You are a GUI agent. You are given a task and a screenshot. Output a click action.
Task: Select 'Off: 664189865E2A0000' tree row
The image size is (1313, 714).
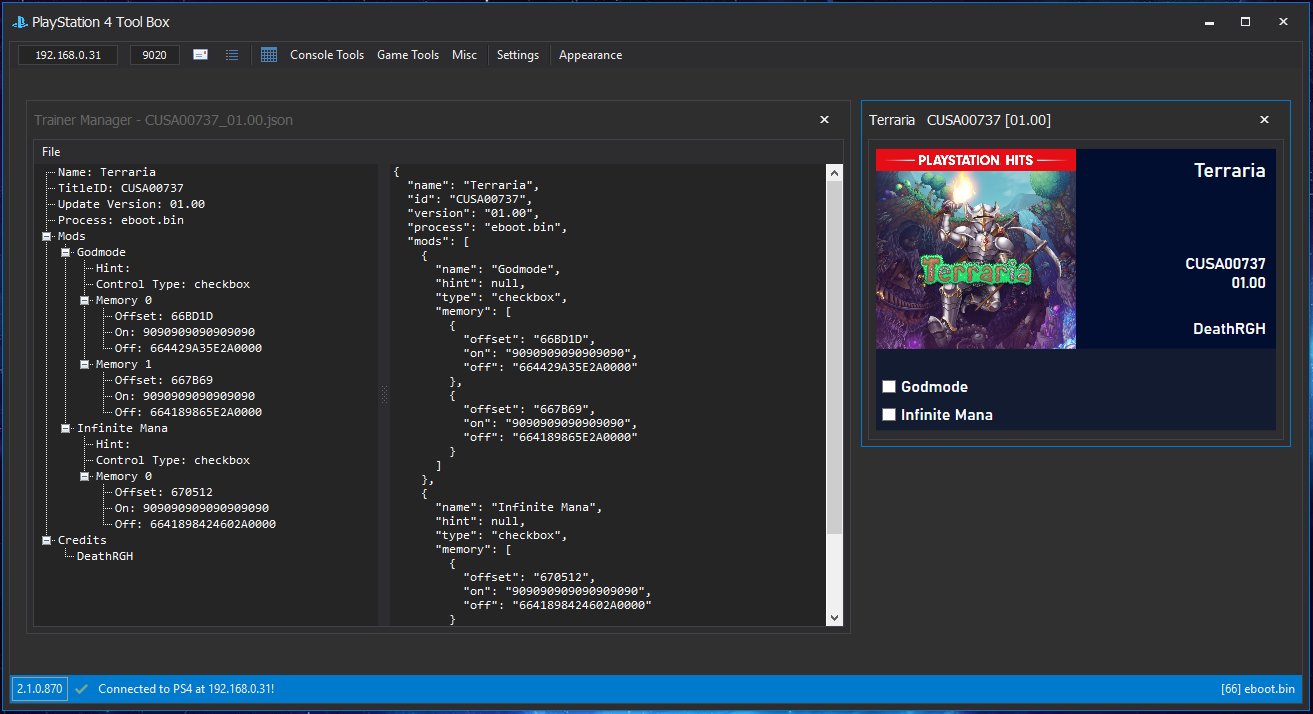pyautogui.click(x=188, y=412)
